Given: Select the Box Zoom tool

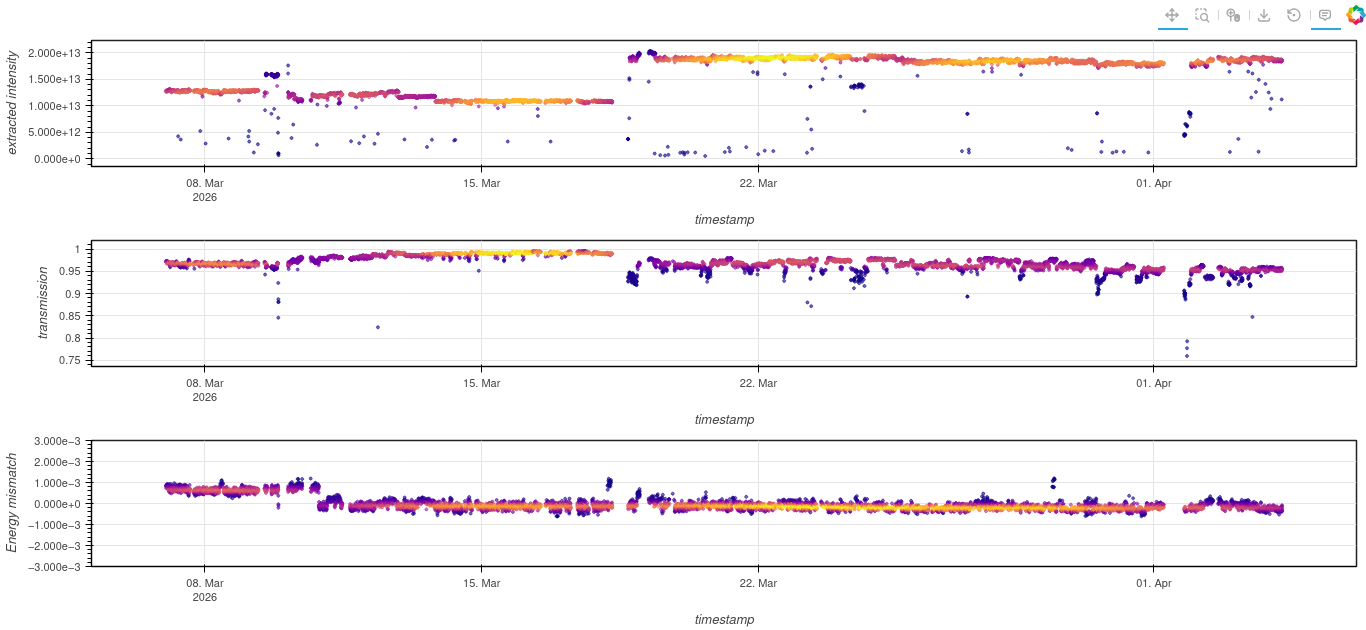Looking at the screenshot, I should [x=1202, y=15].
